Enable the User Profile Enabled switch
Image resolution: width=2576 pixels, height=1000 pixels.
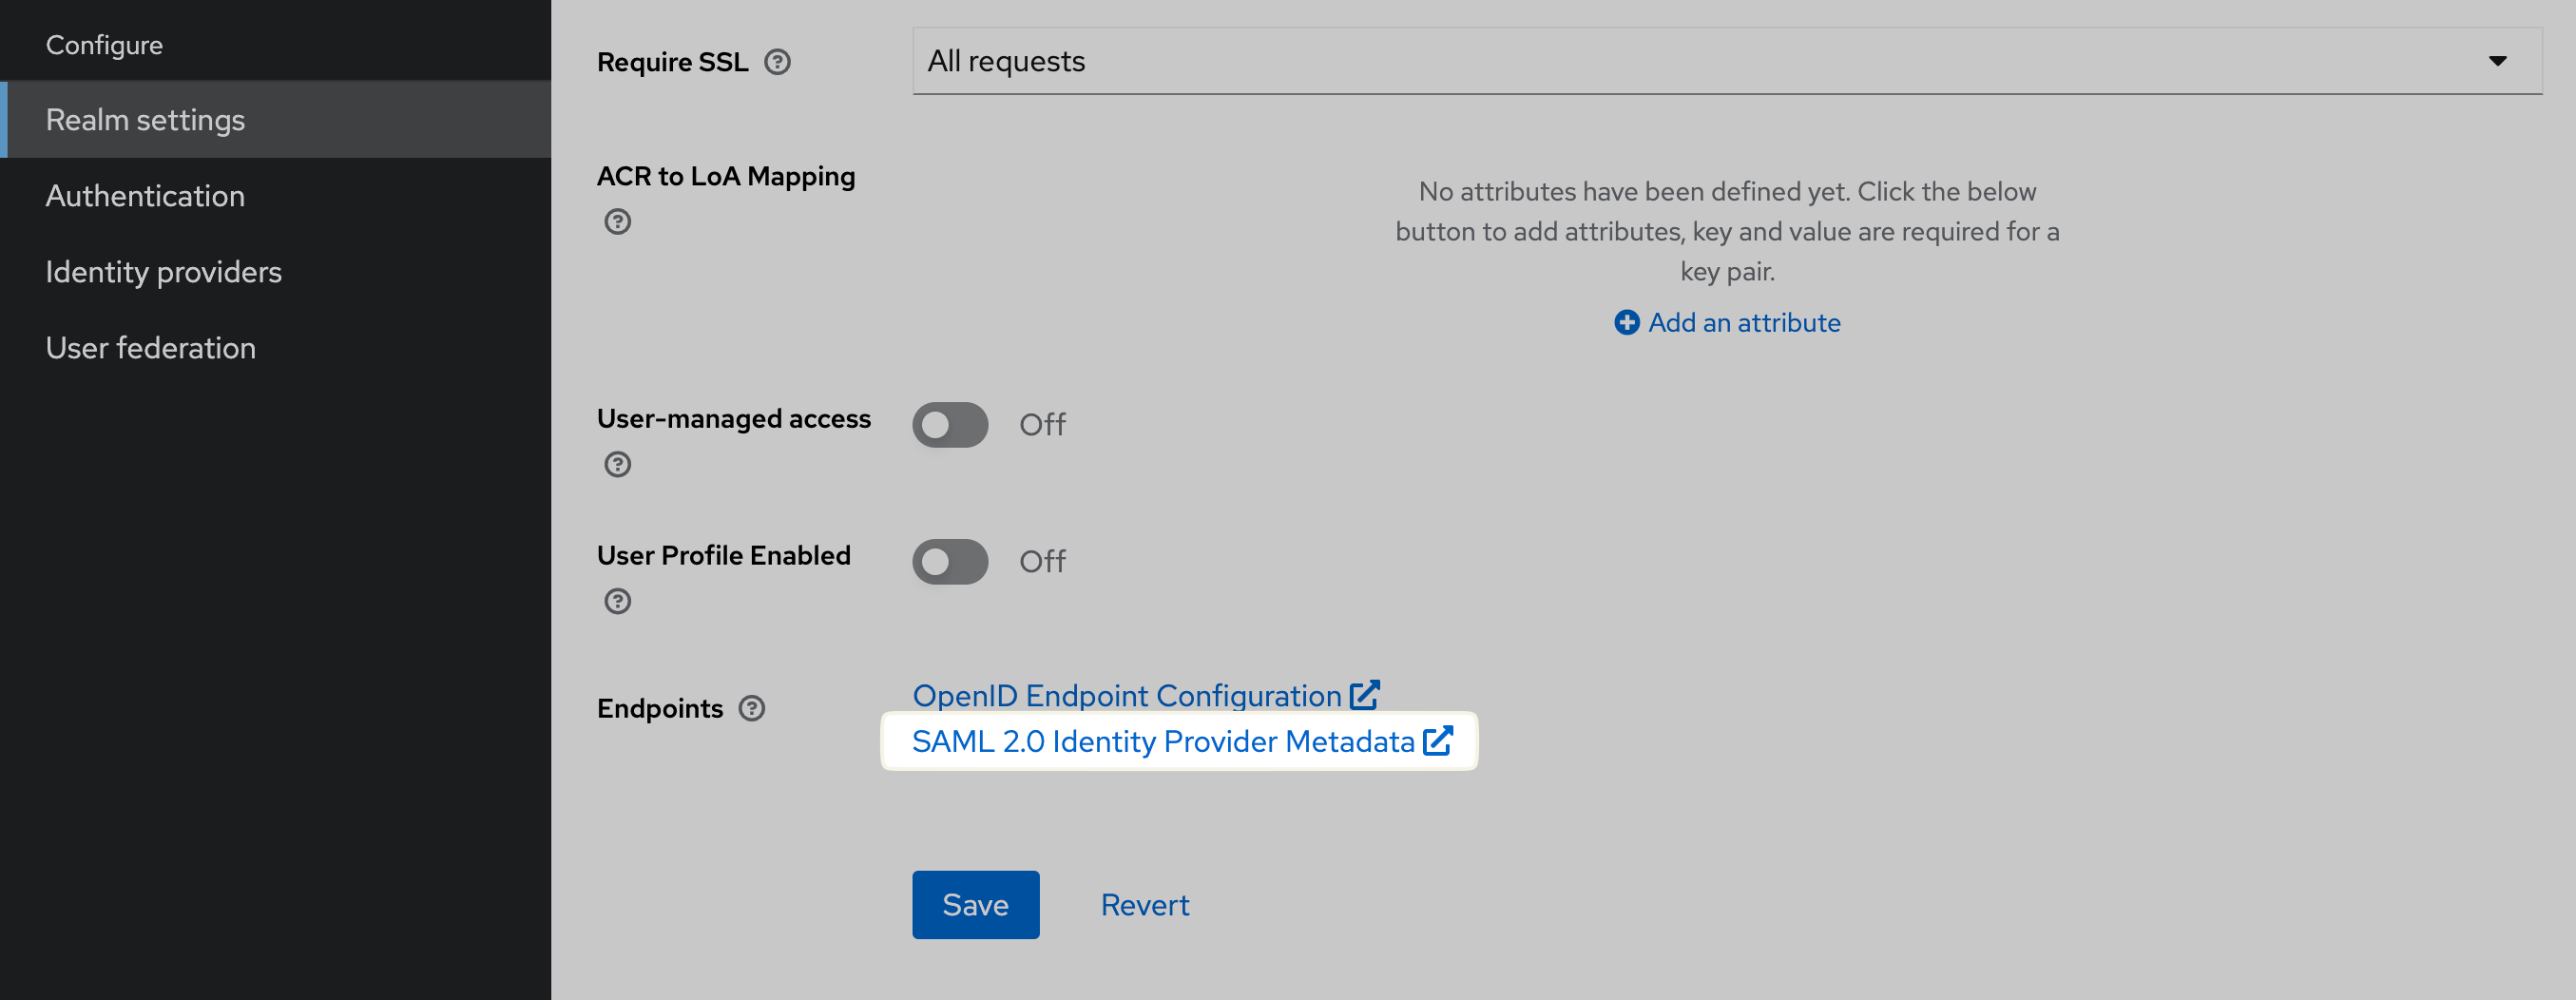tap(949, 561)
